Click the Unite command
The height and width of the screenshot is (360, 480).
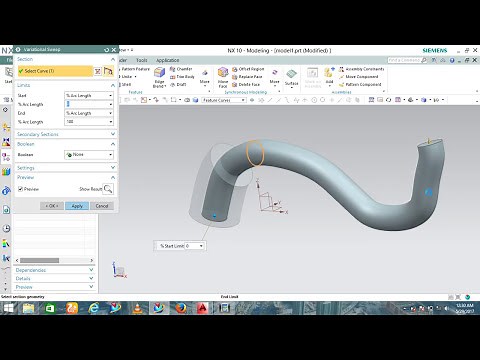pyautogui.click(x=127, y=77)
